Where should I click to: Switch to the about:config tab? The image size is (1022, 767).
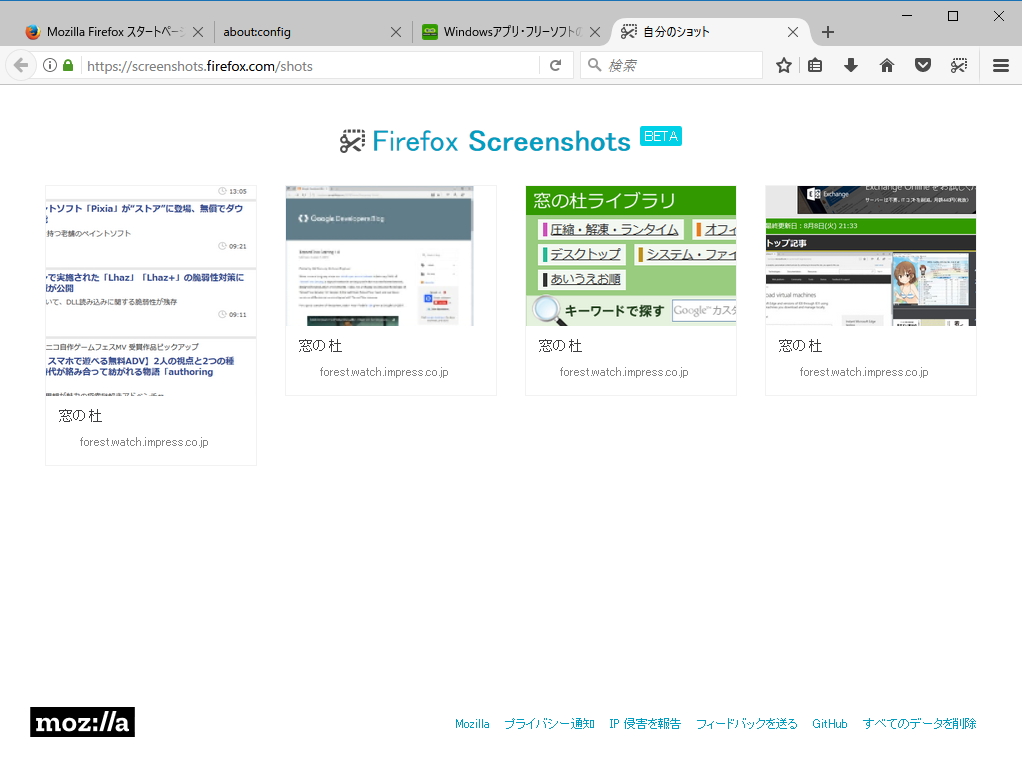click(312, 32)
